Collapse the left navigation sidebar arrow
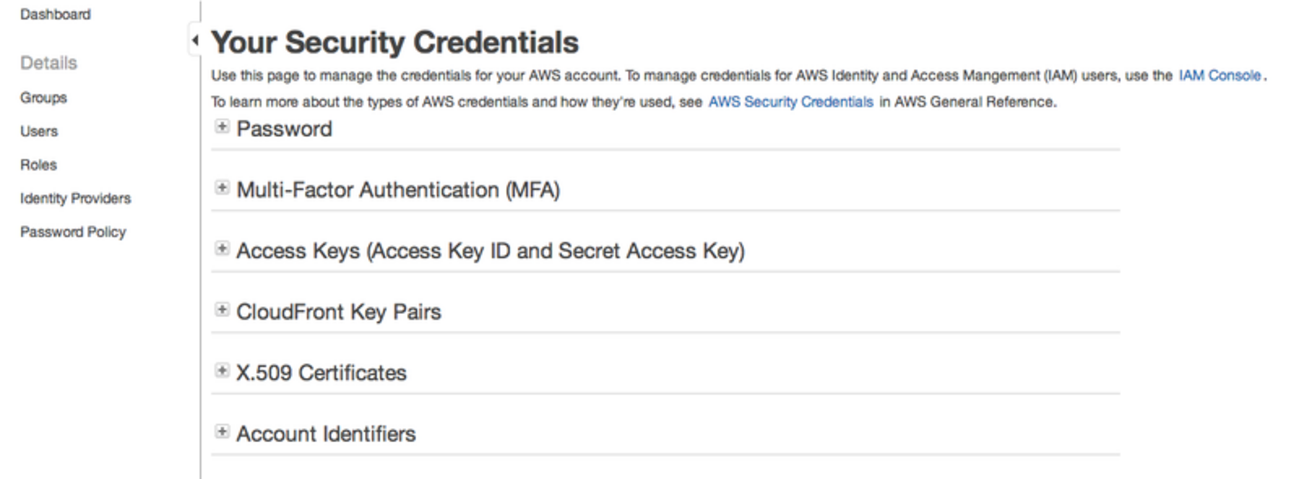Viewport: 1299px width, 479px height. [194, 41]
